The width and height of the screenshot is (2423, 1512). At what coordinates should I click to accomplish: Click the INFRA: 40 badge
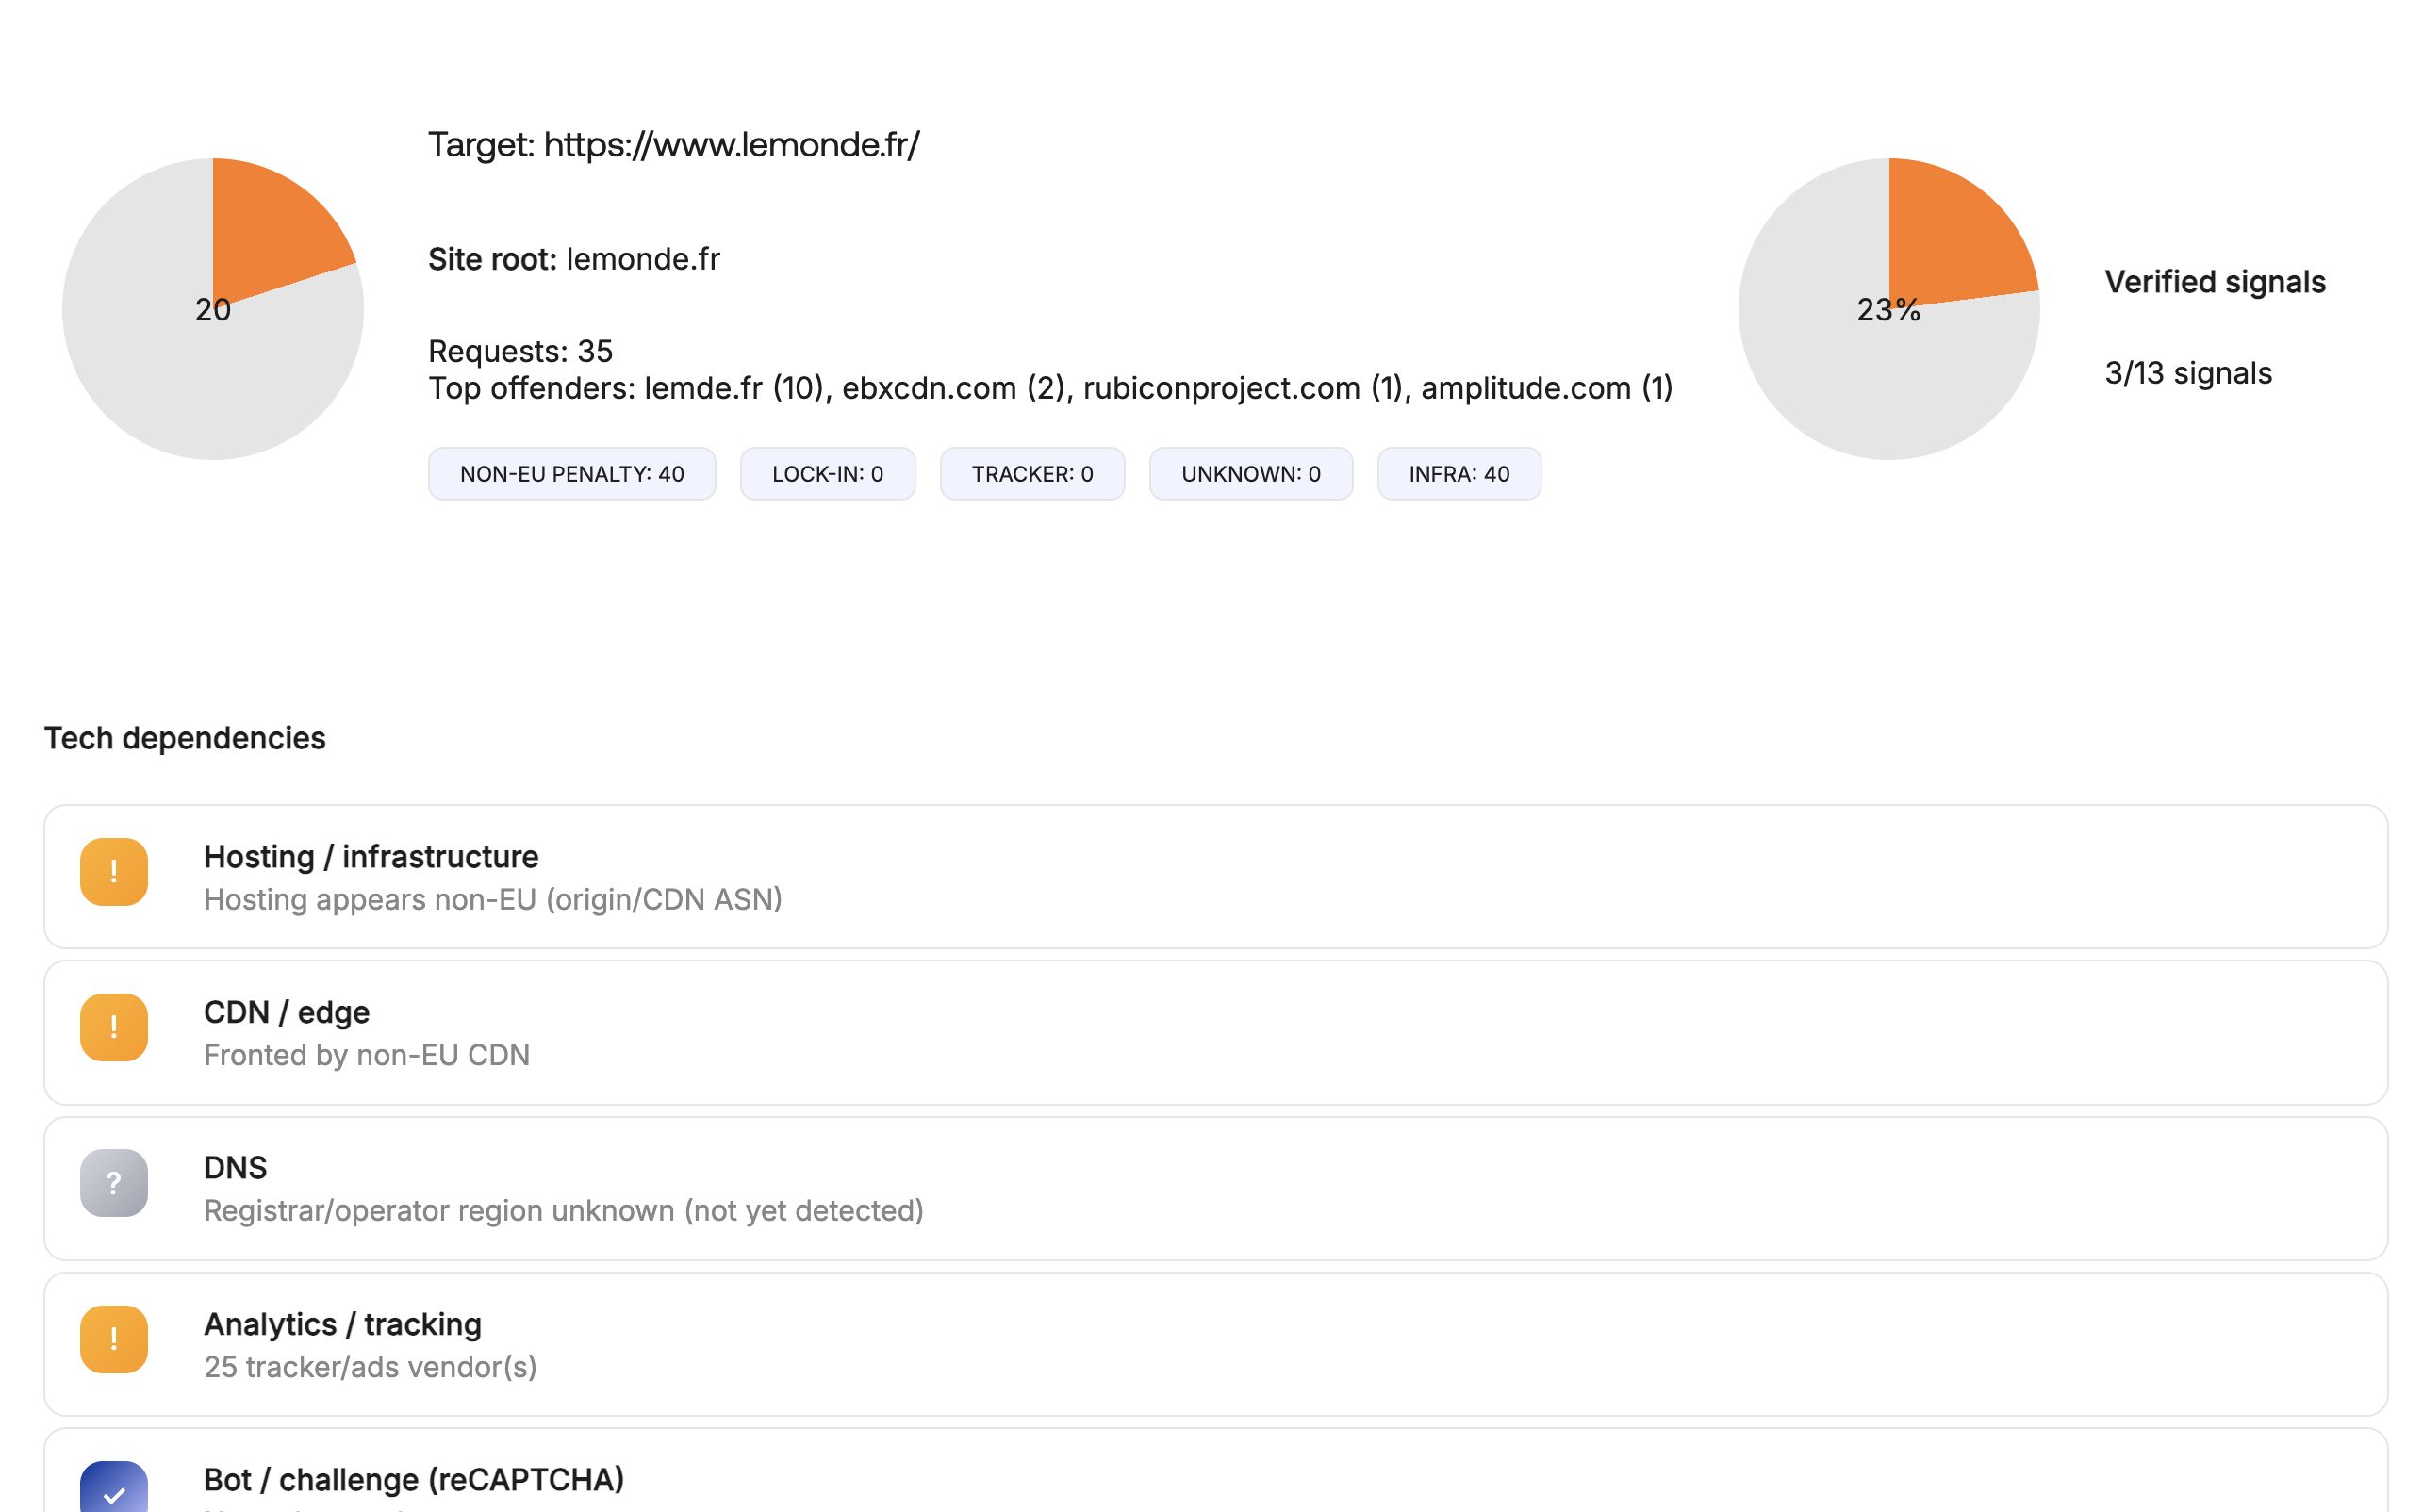tap(1458, 474)
